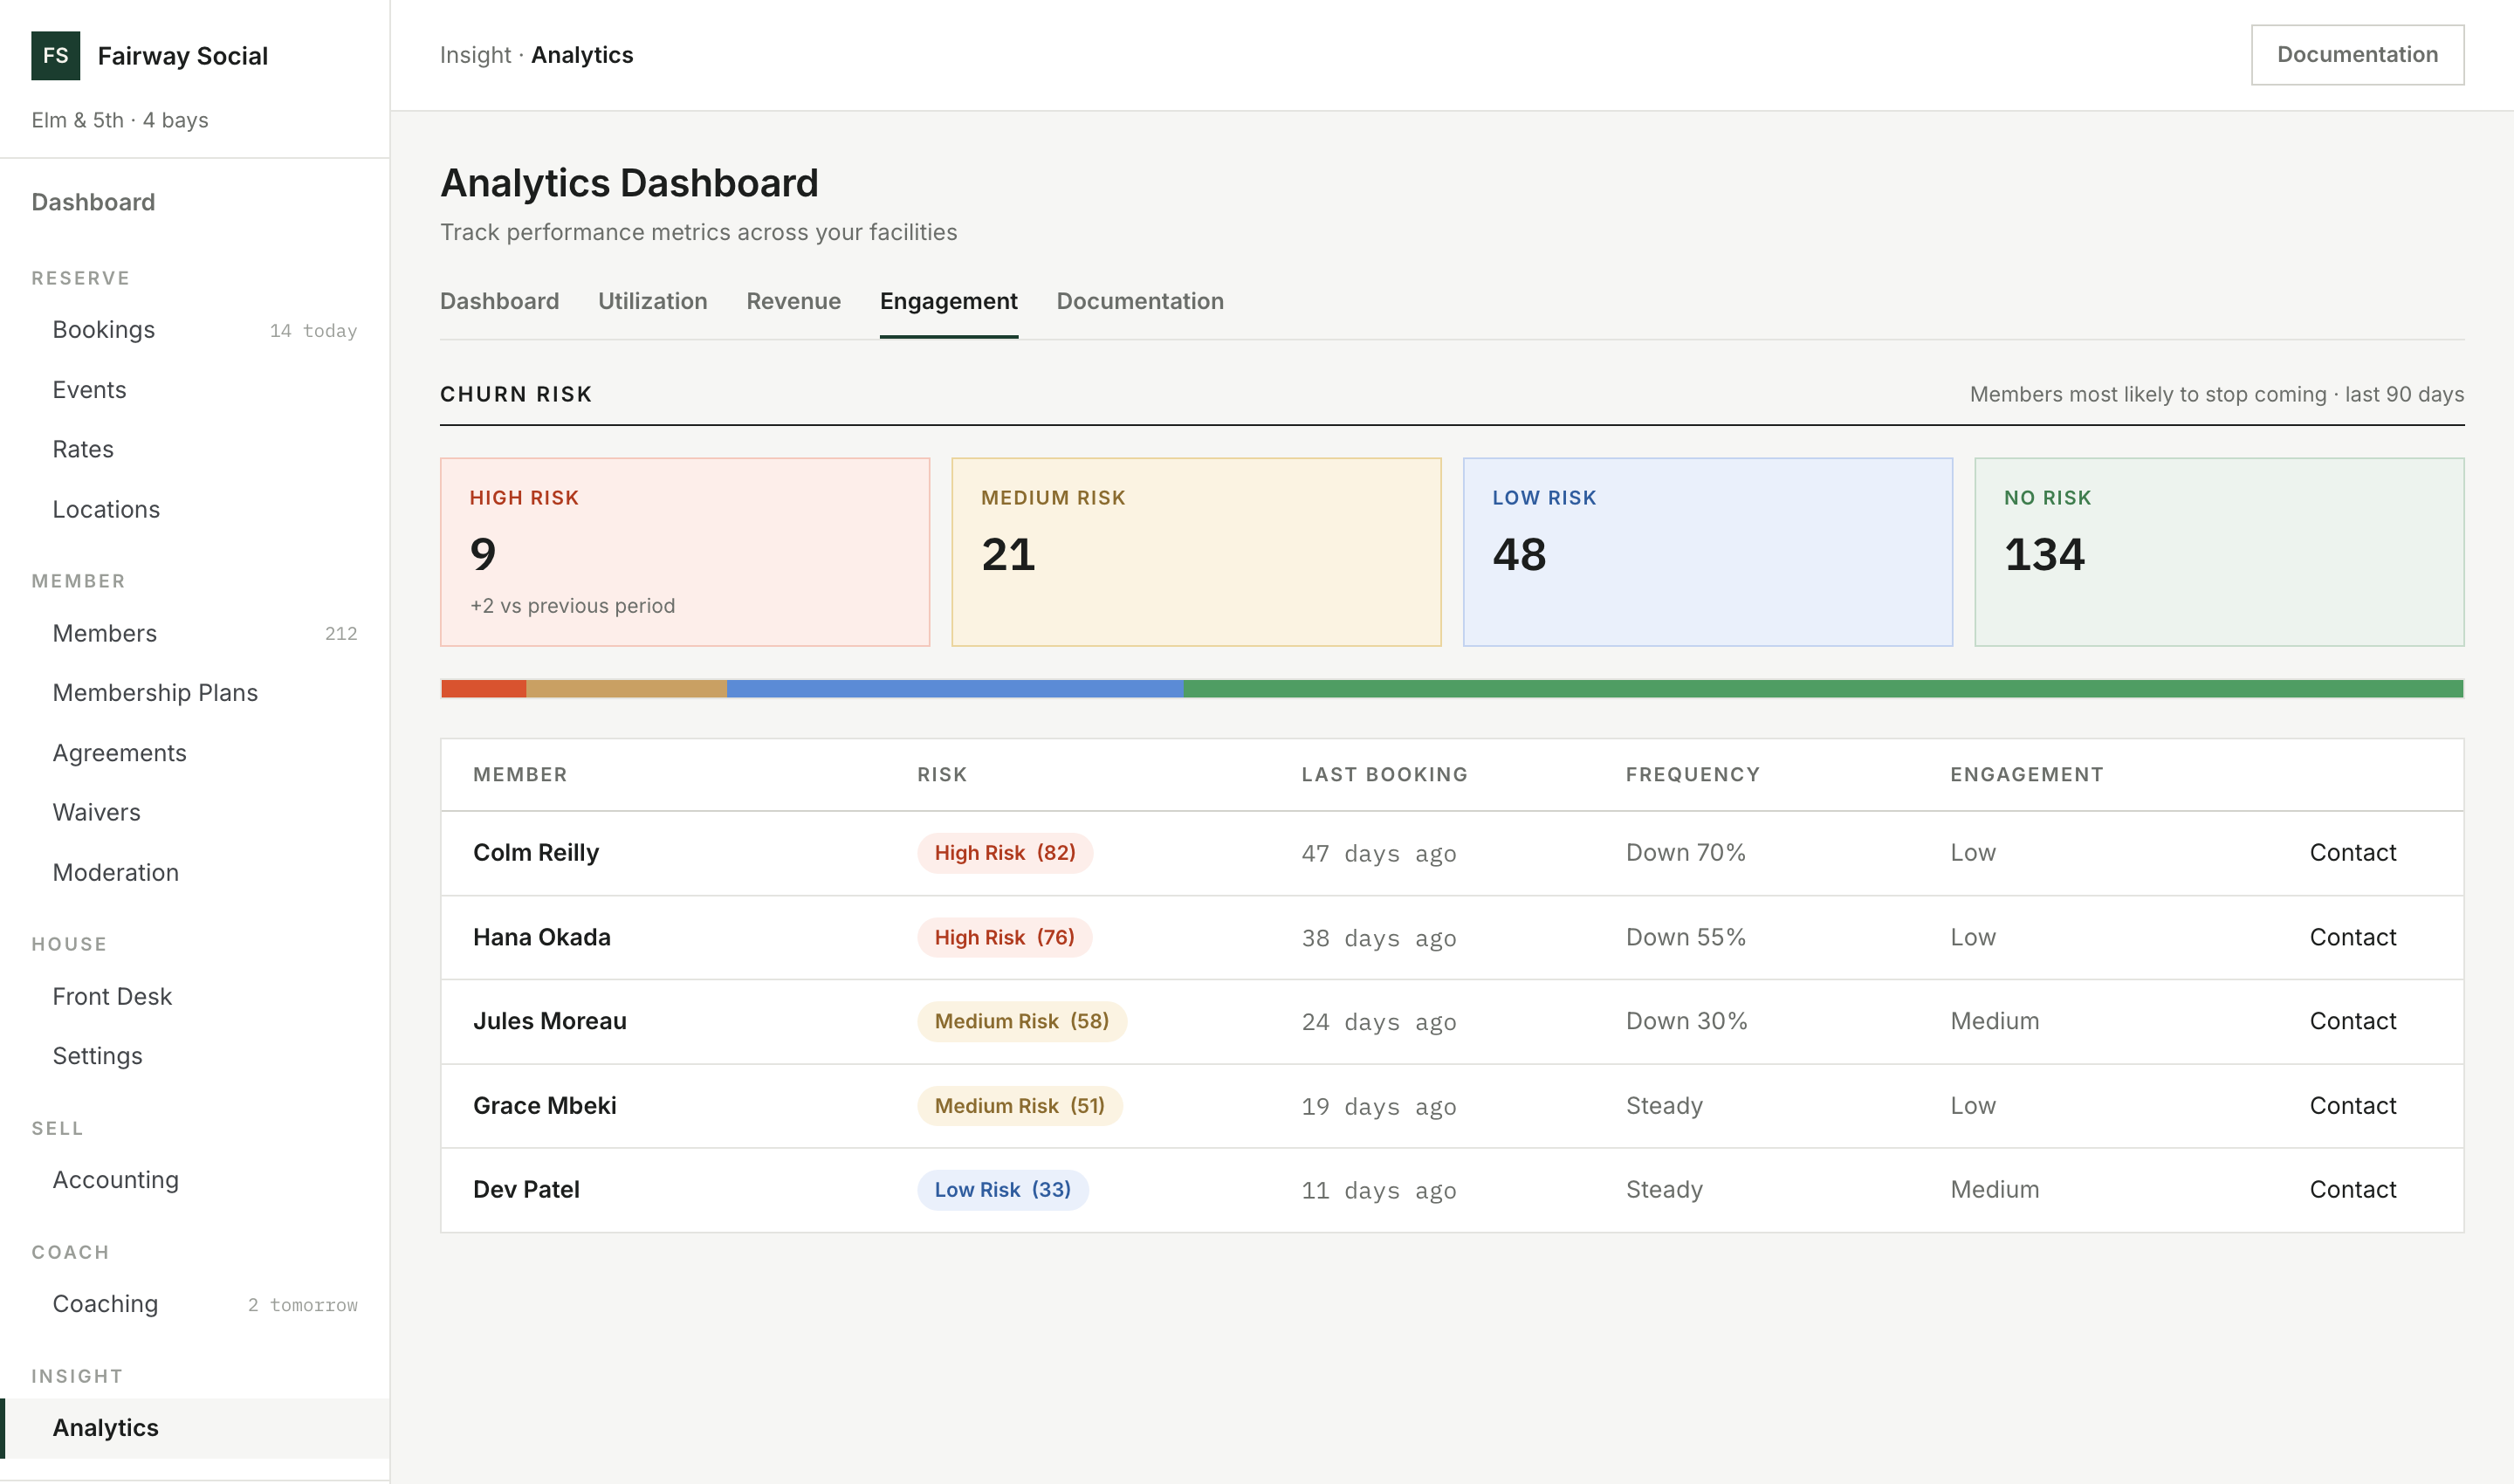Select the Engagement tab
The image size is (2514, 1484).
[x=948, y=301]
